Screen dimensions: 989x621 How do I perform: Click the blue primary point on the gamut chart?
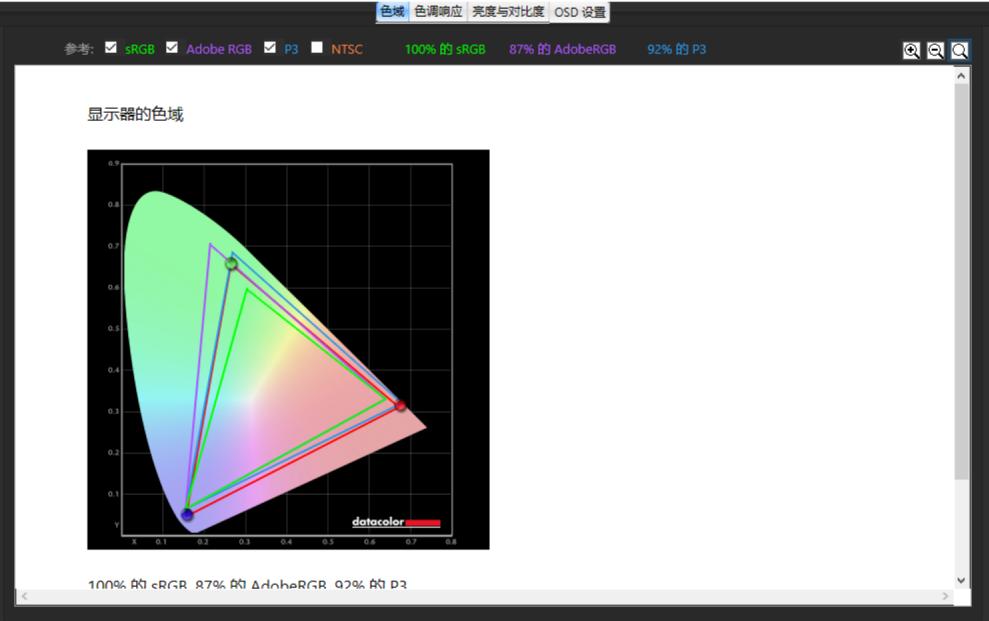point(188,514)
